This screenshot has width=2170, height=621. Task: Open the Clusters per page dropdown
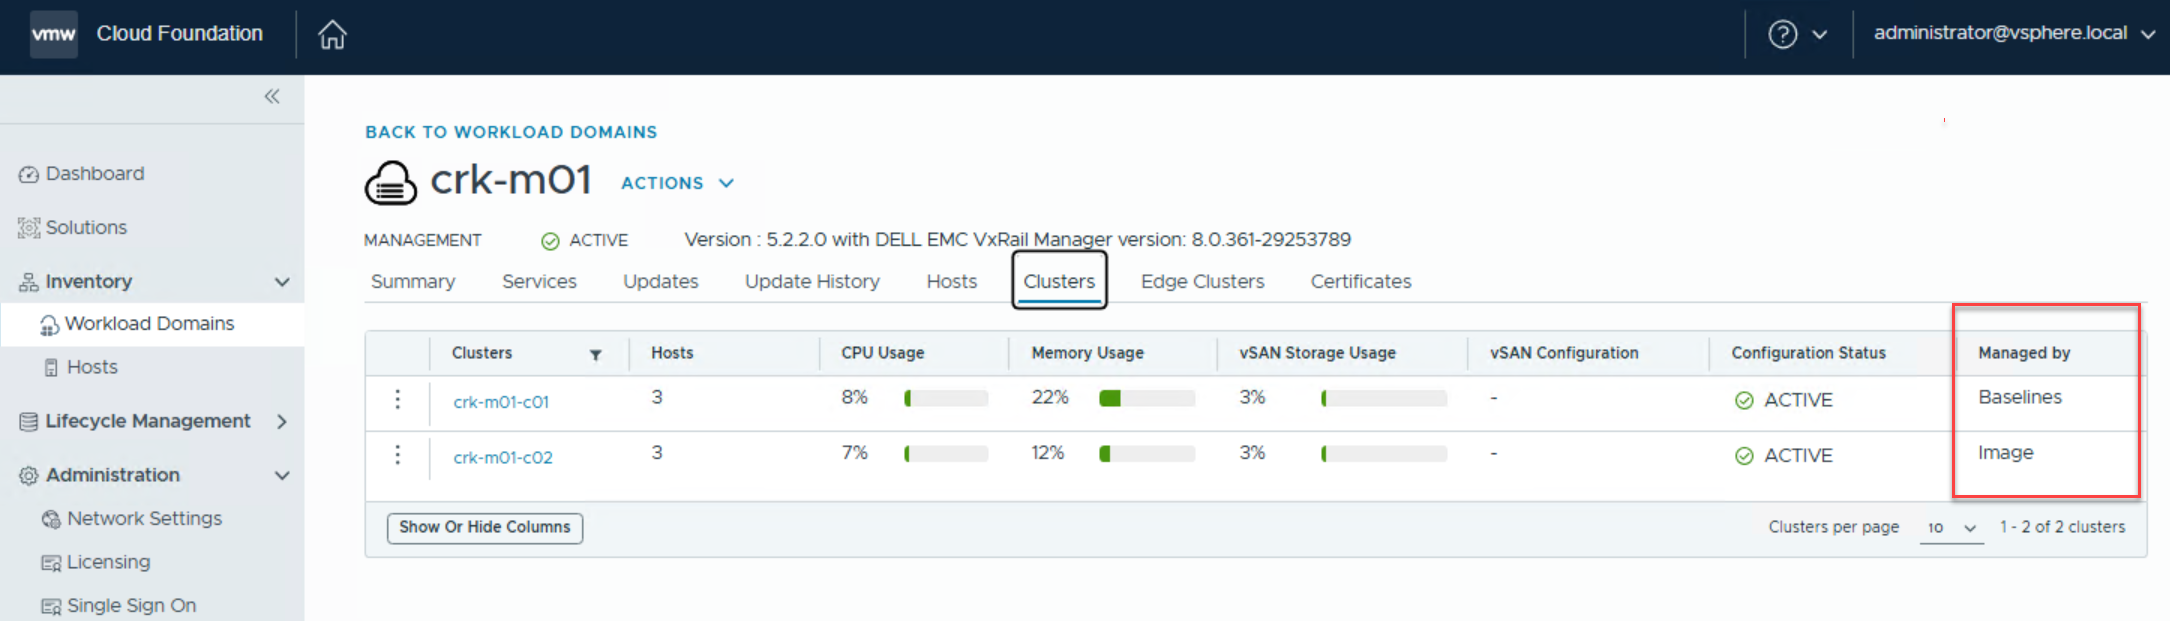point(1951,527)
